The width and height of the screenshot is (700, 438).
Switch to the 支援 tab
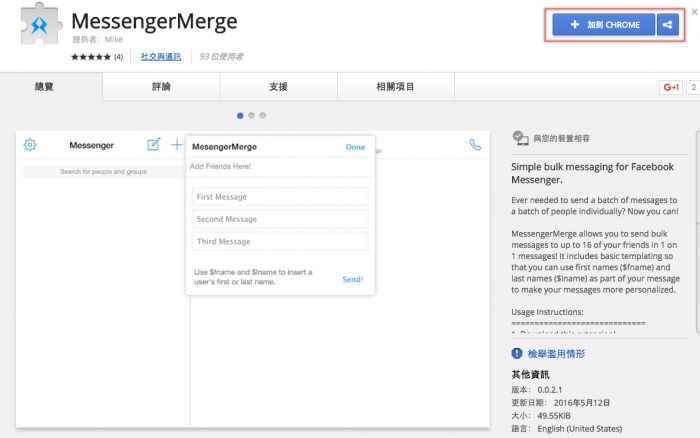(279, 87)
